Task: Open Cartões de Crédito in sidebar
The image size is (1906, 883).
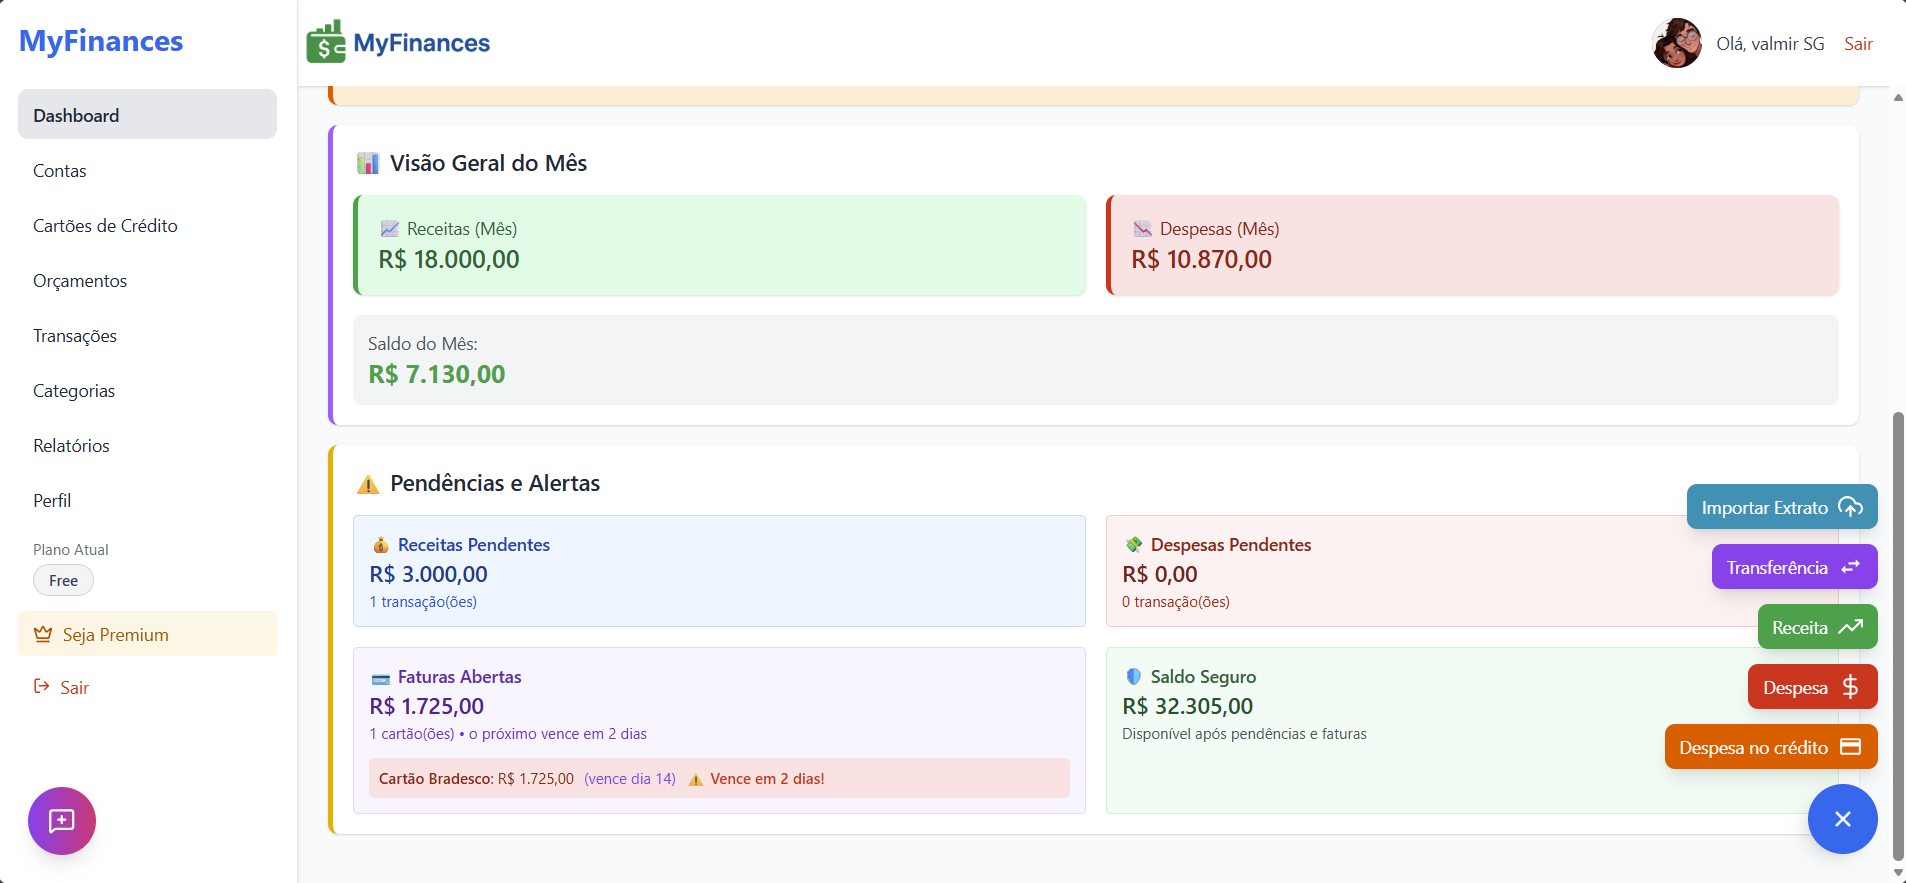Action: [105, 226]
